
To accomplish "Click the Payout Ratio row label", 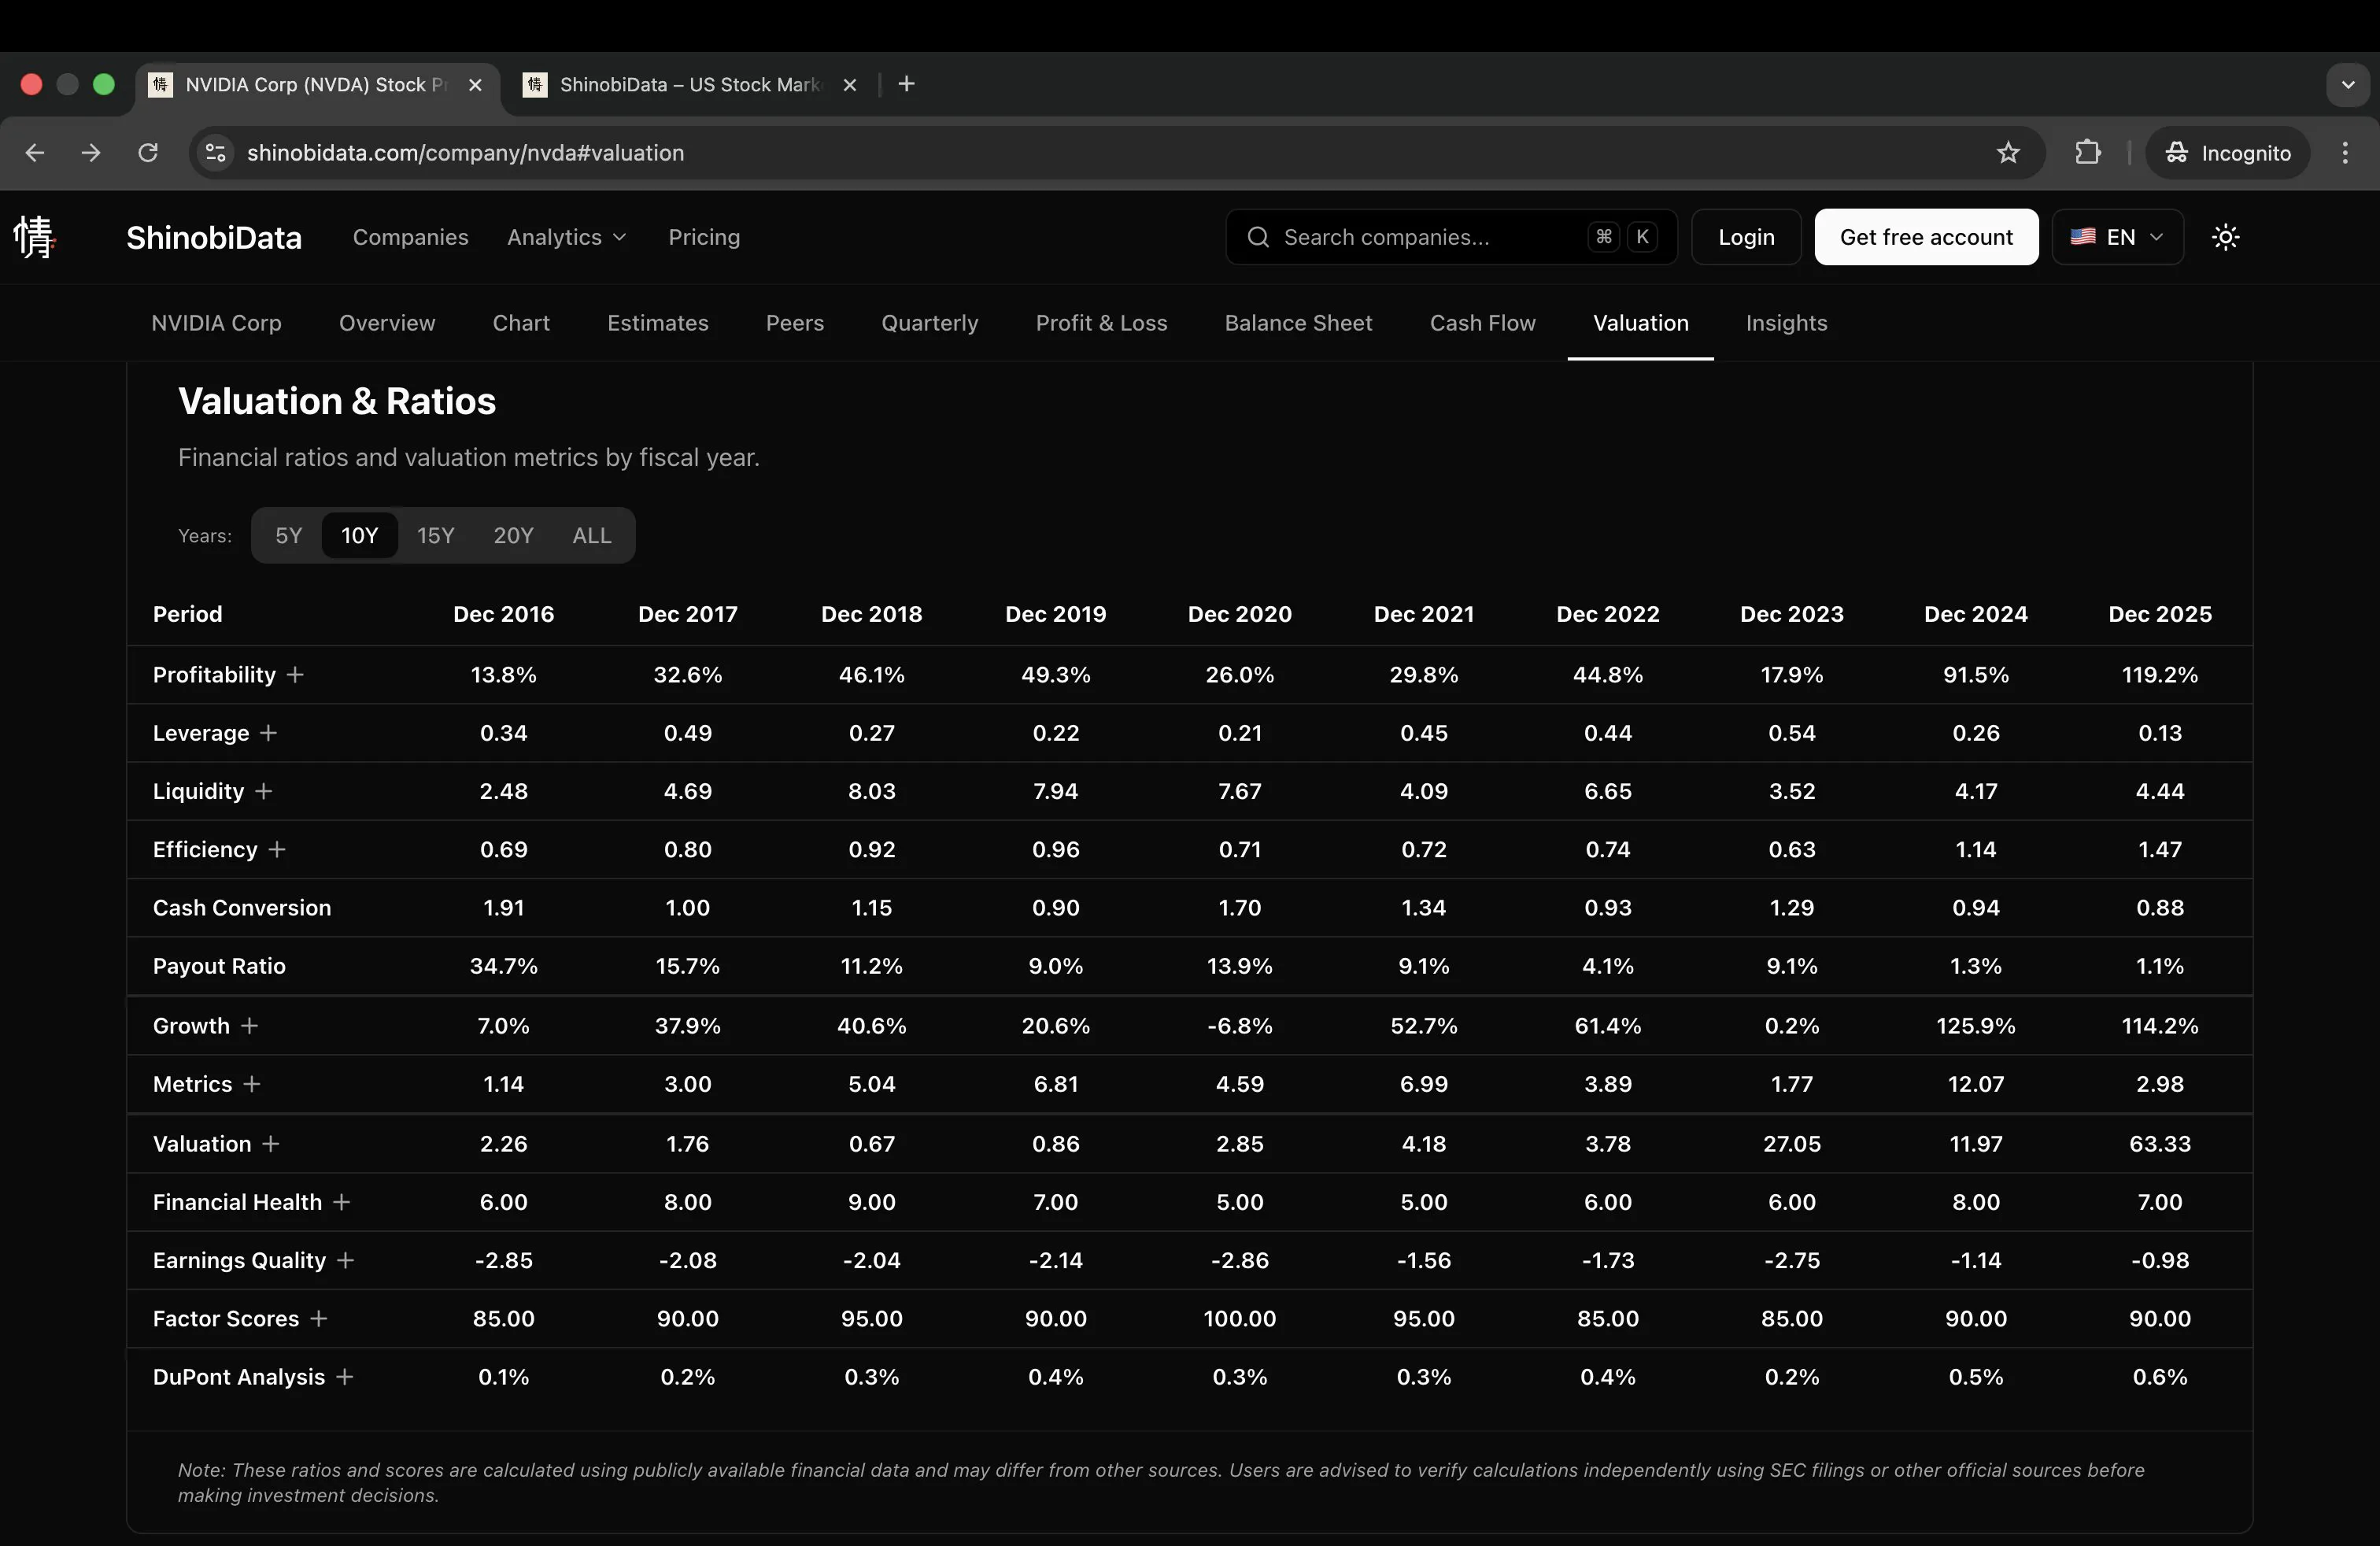I will (219, 966).
